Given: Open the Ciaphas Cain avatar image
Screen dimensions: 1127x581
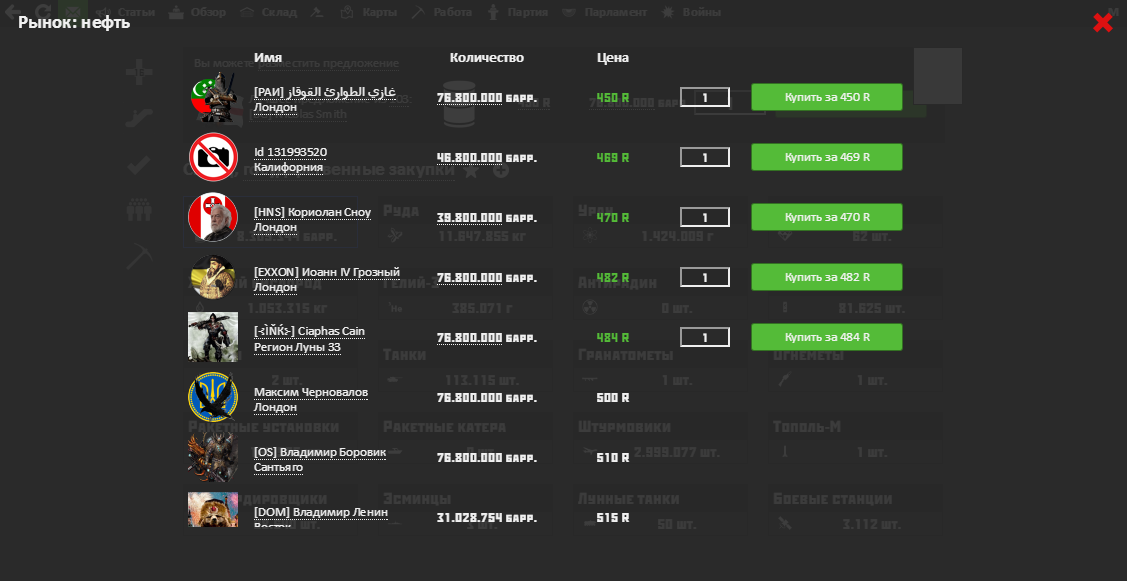Looking at the screenshot, I should (x=213, y=337).
